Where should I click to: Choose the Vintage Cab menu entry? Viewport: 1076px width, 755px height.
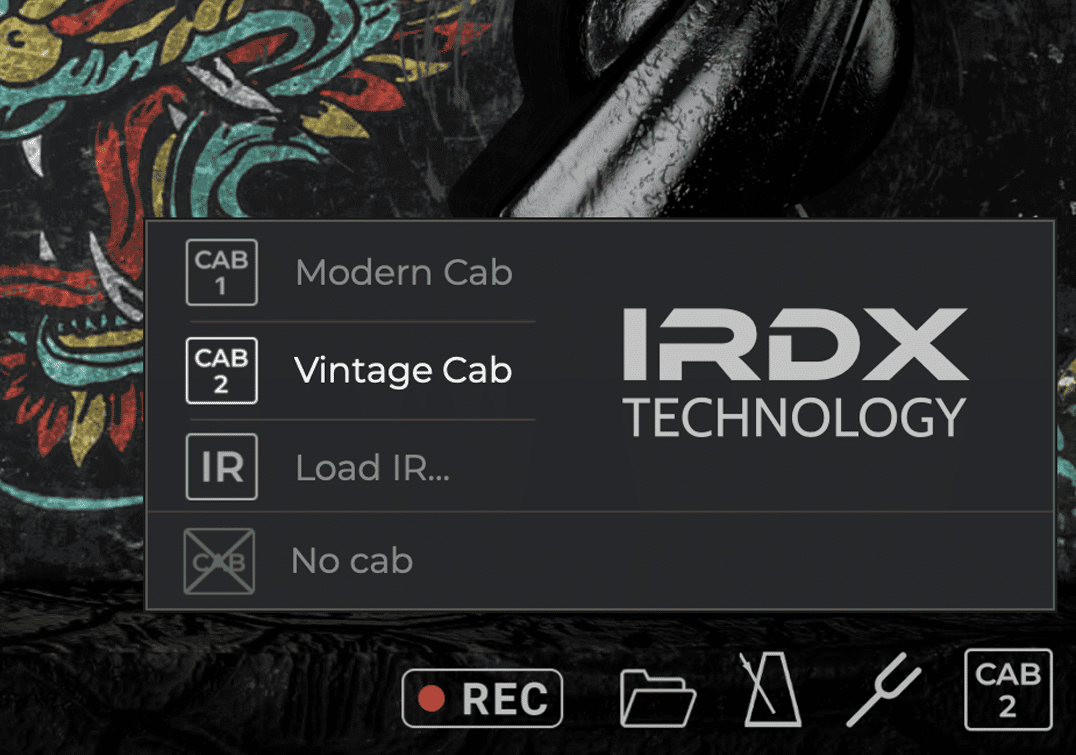point(404,370)
